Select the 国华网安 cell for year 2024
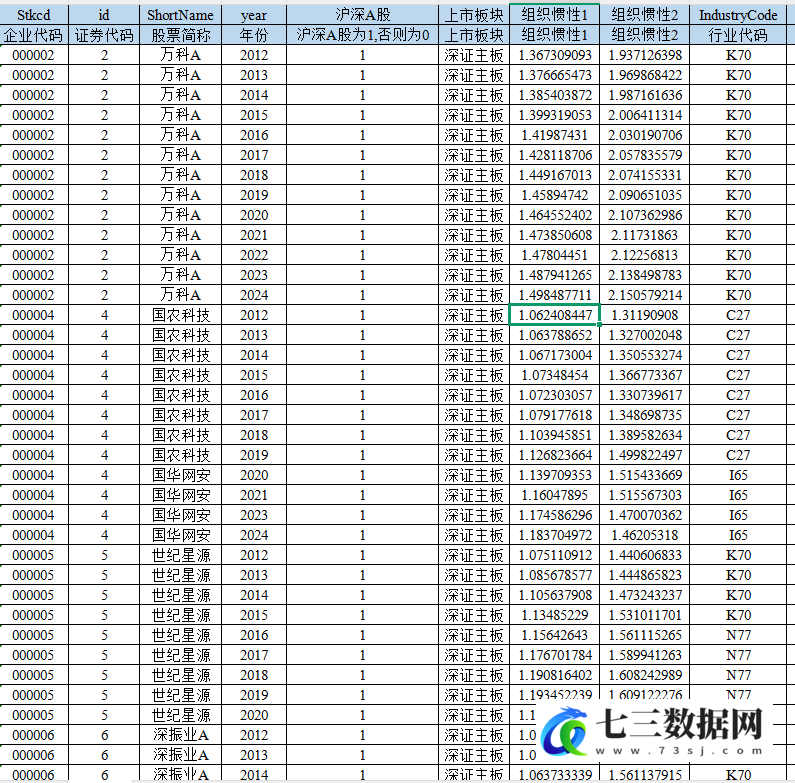Screen dimensions: 795x783 click(x=180, y=535)
